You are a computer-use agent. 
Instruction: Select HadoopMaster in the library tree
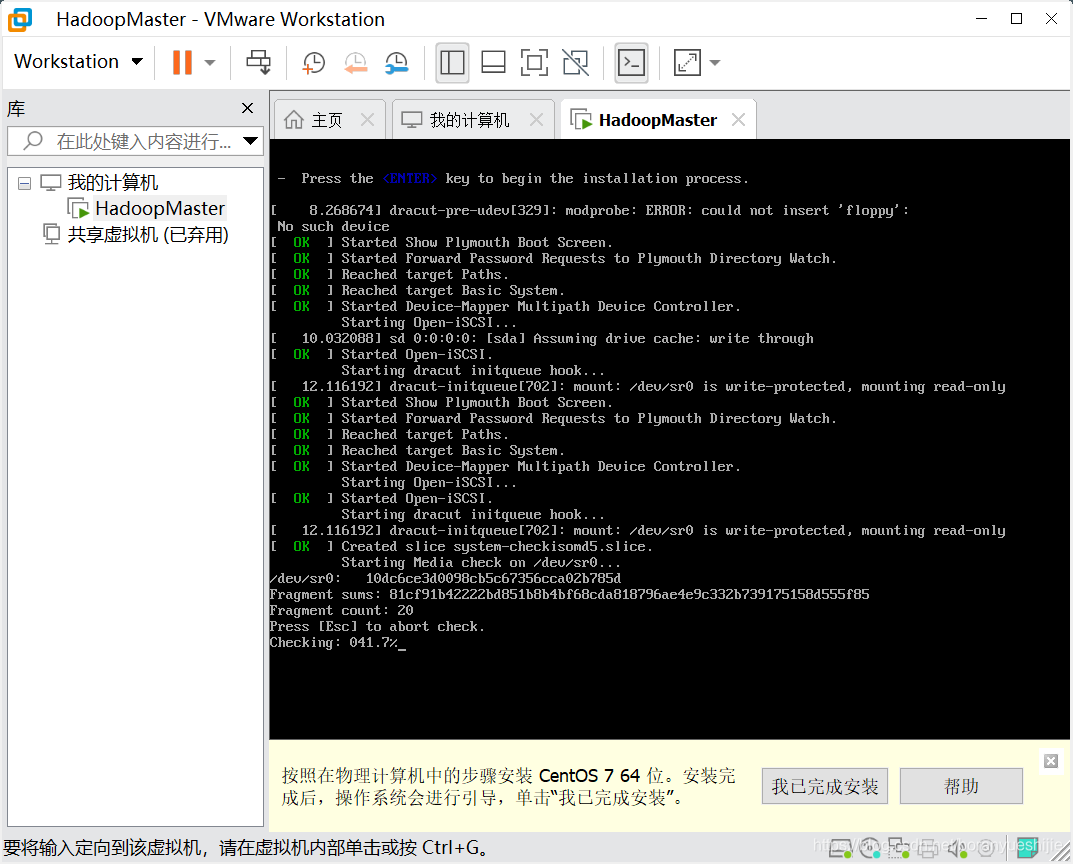pos(160,208)
